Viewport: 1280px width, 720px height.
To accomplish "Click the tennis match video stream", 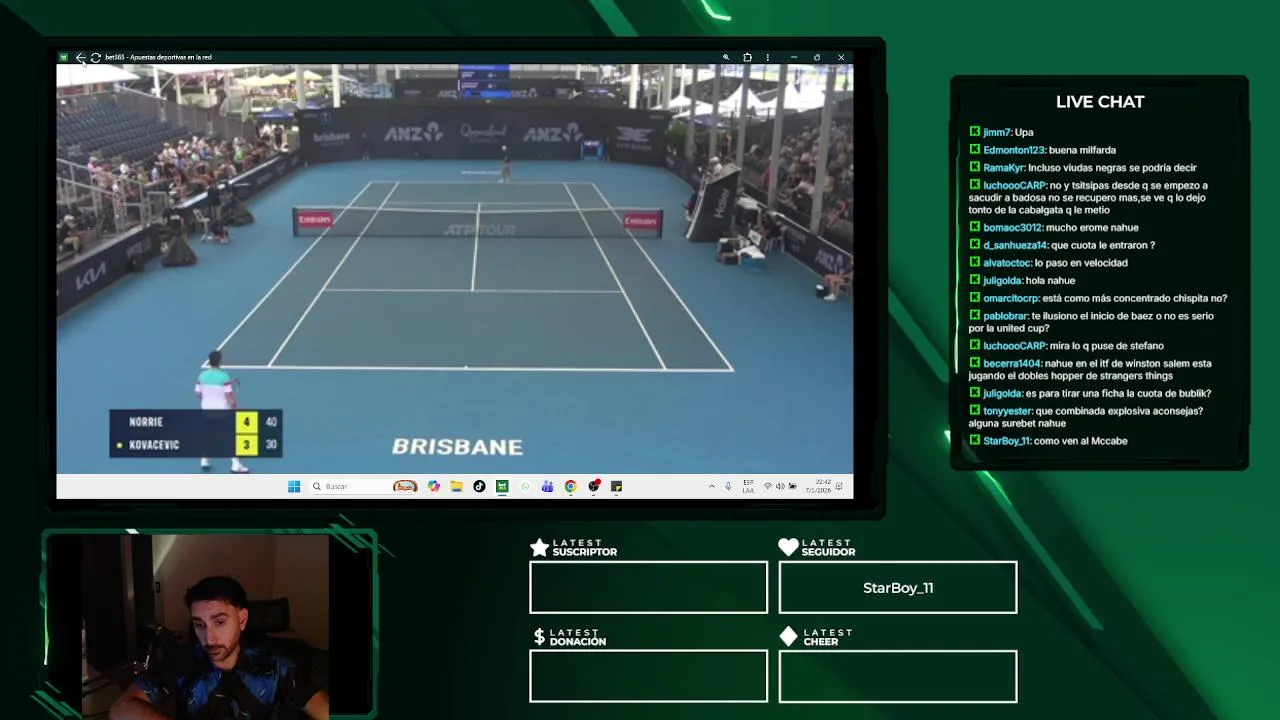I will tap(455, 268).
